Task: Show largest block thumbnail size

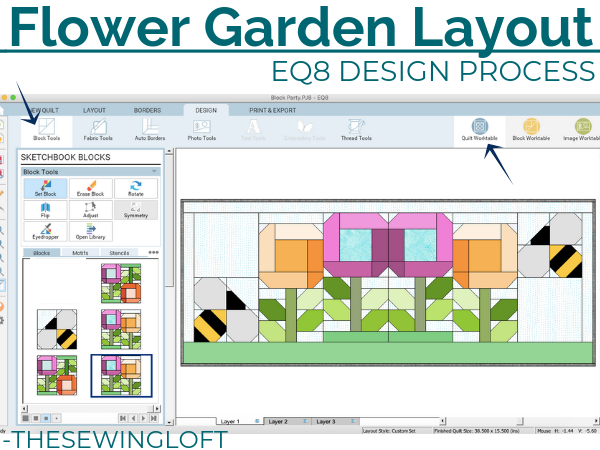Action: pos(25,418)
